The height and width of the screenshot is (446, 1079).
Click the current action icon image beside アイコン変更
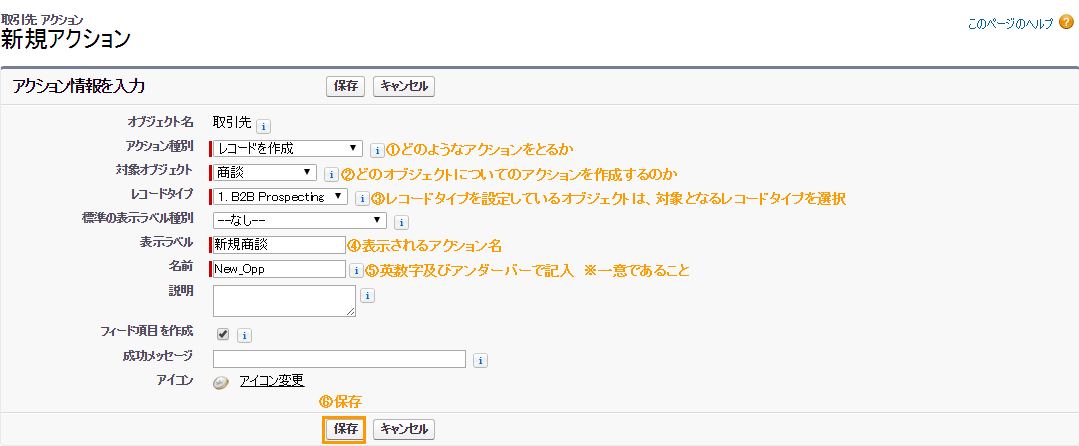[x=220, y=383]
